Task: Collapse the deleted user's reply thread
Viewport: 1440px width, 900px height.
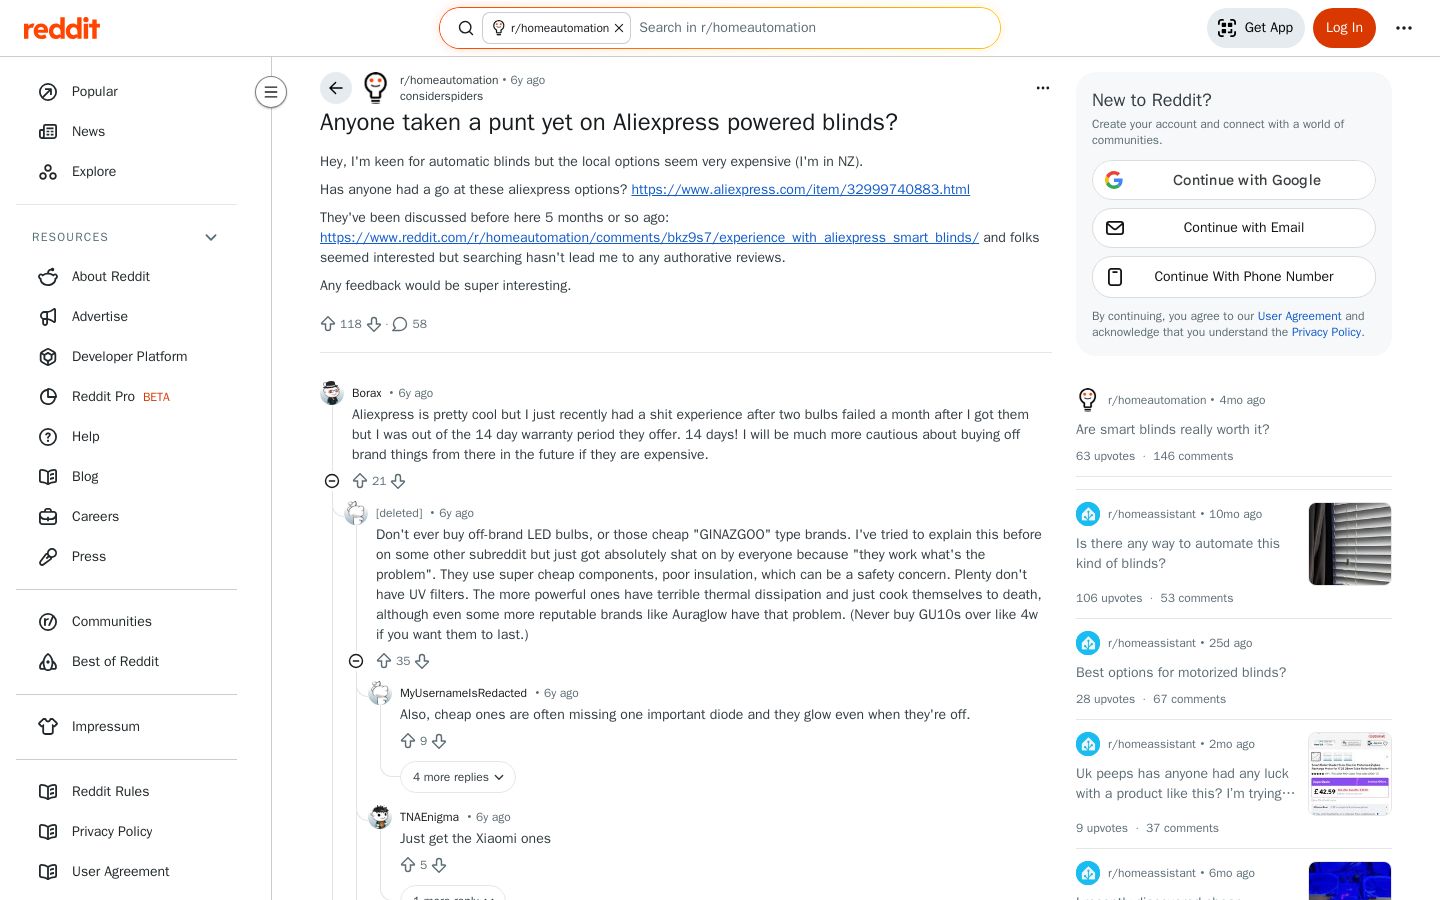Action: click(356, 661)
